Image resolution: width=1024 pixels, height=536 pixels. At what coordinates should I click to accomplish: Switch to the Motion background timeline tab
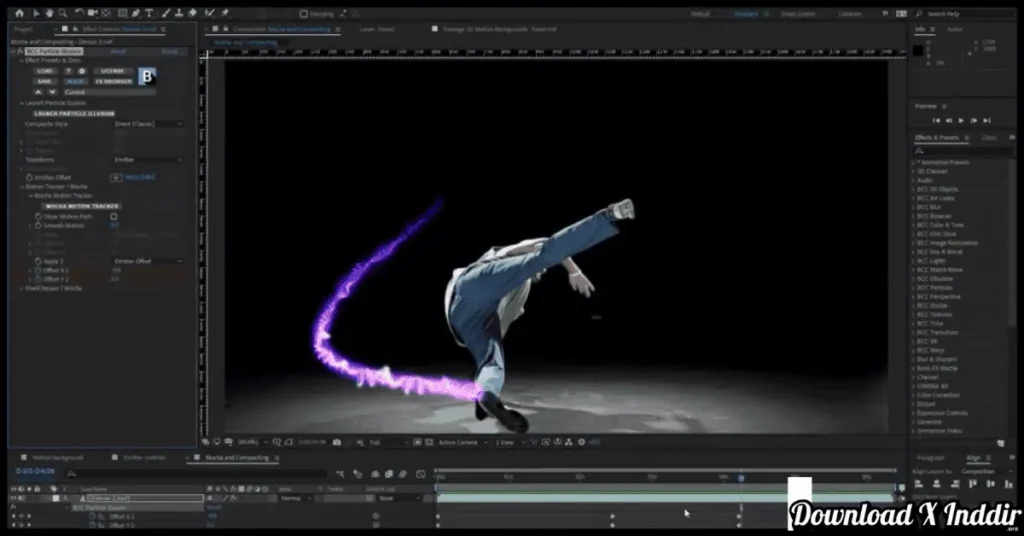pos(57,458)
